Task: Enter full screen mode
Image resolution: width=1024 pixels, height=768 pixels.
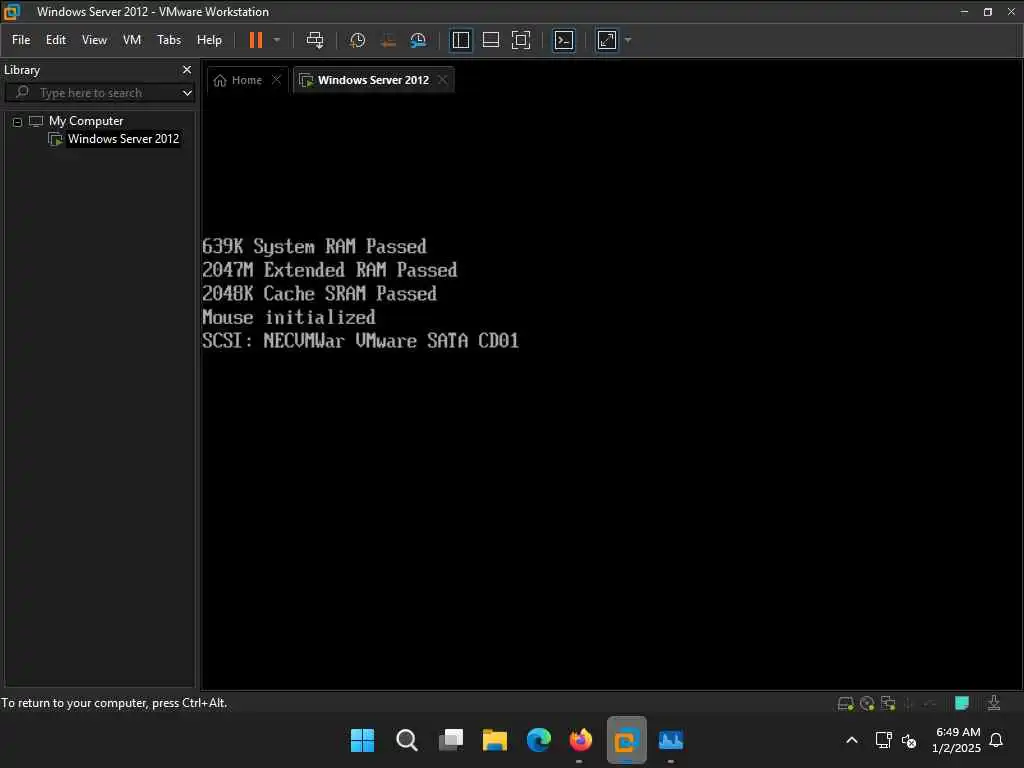Action: point(520,40)
